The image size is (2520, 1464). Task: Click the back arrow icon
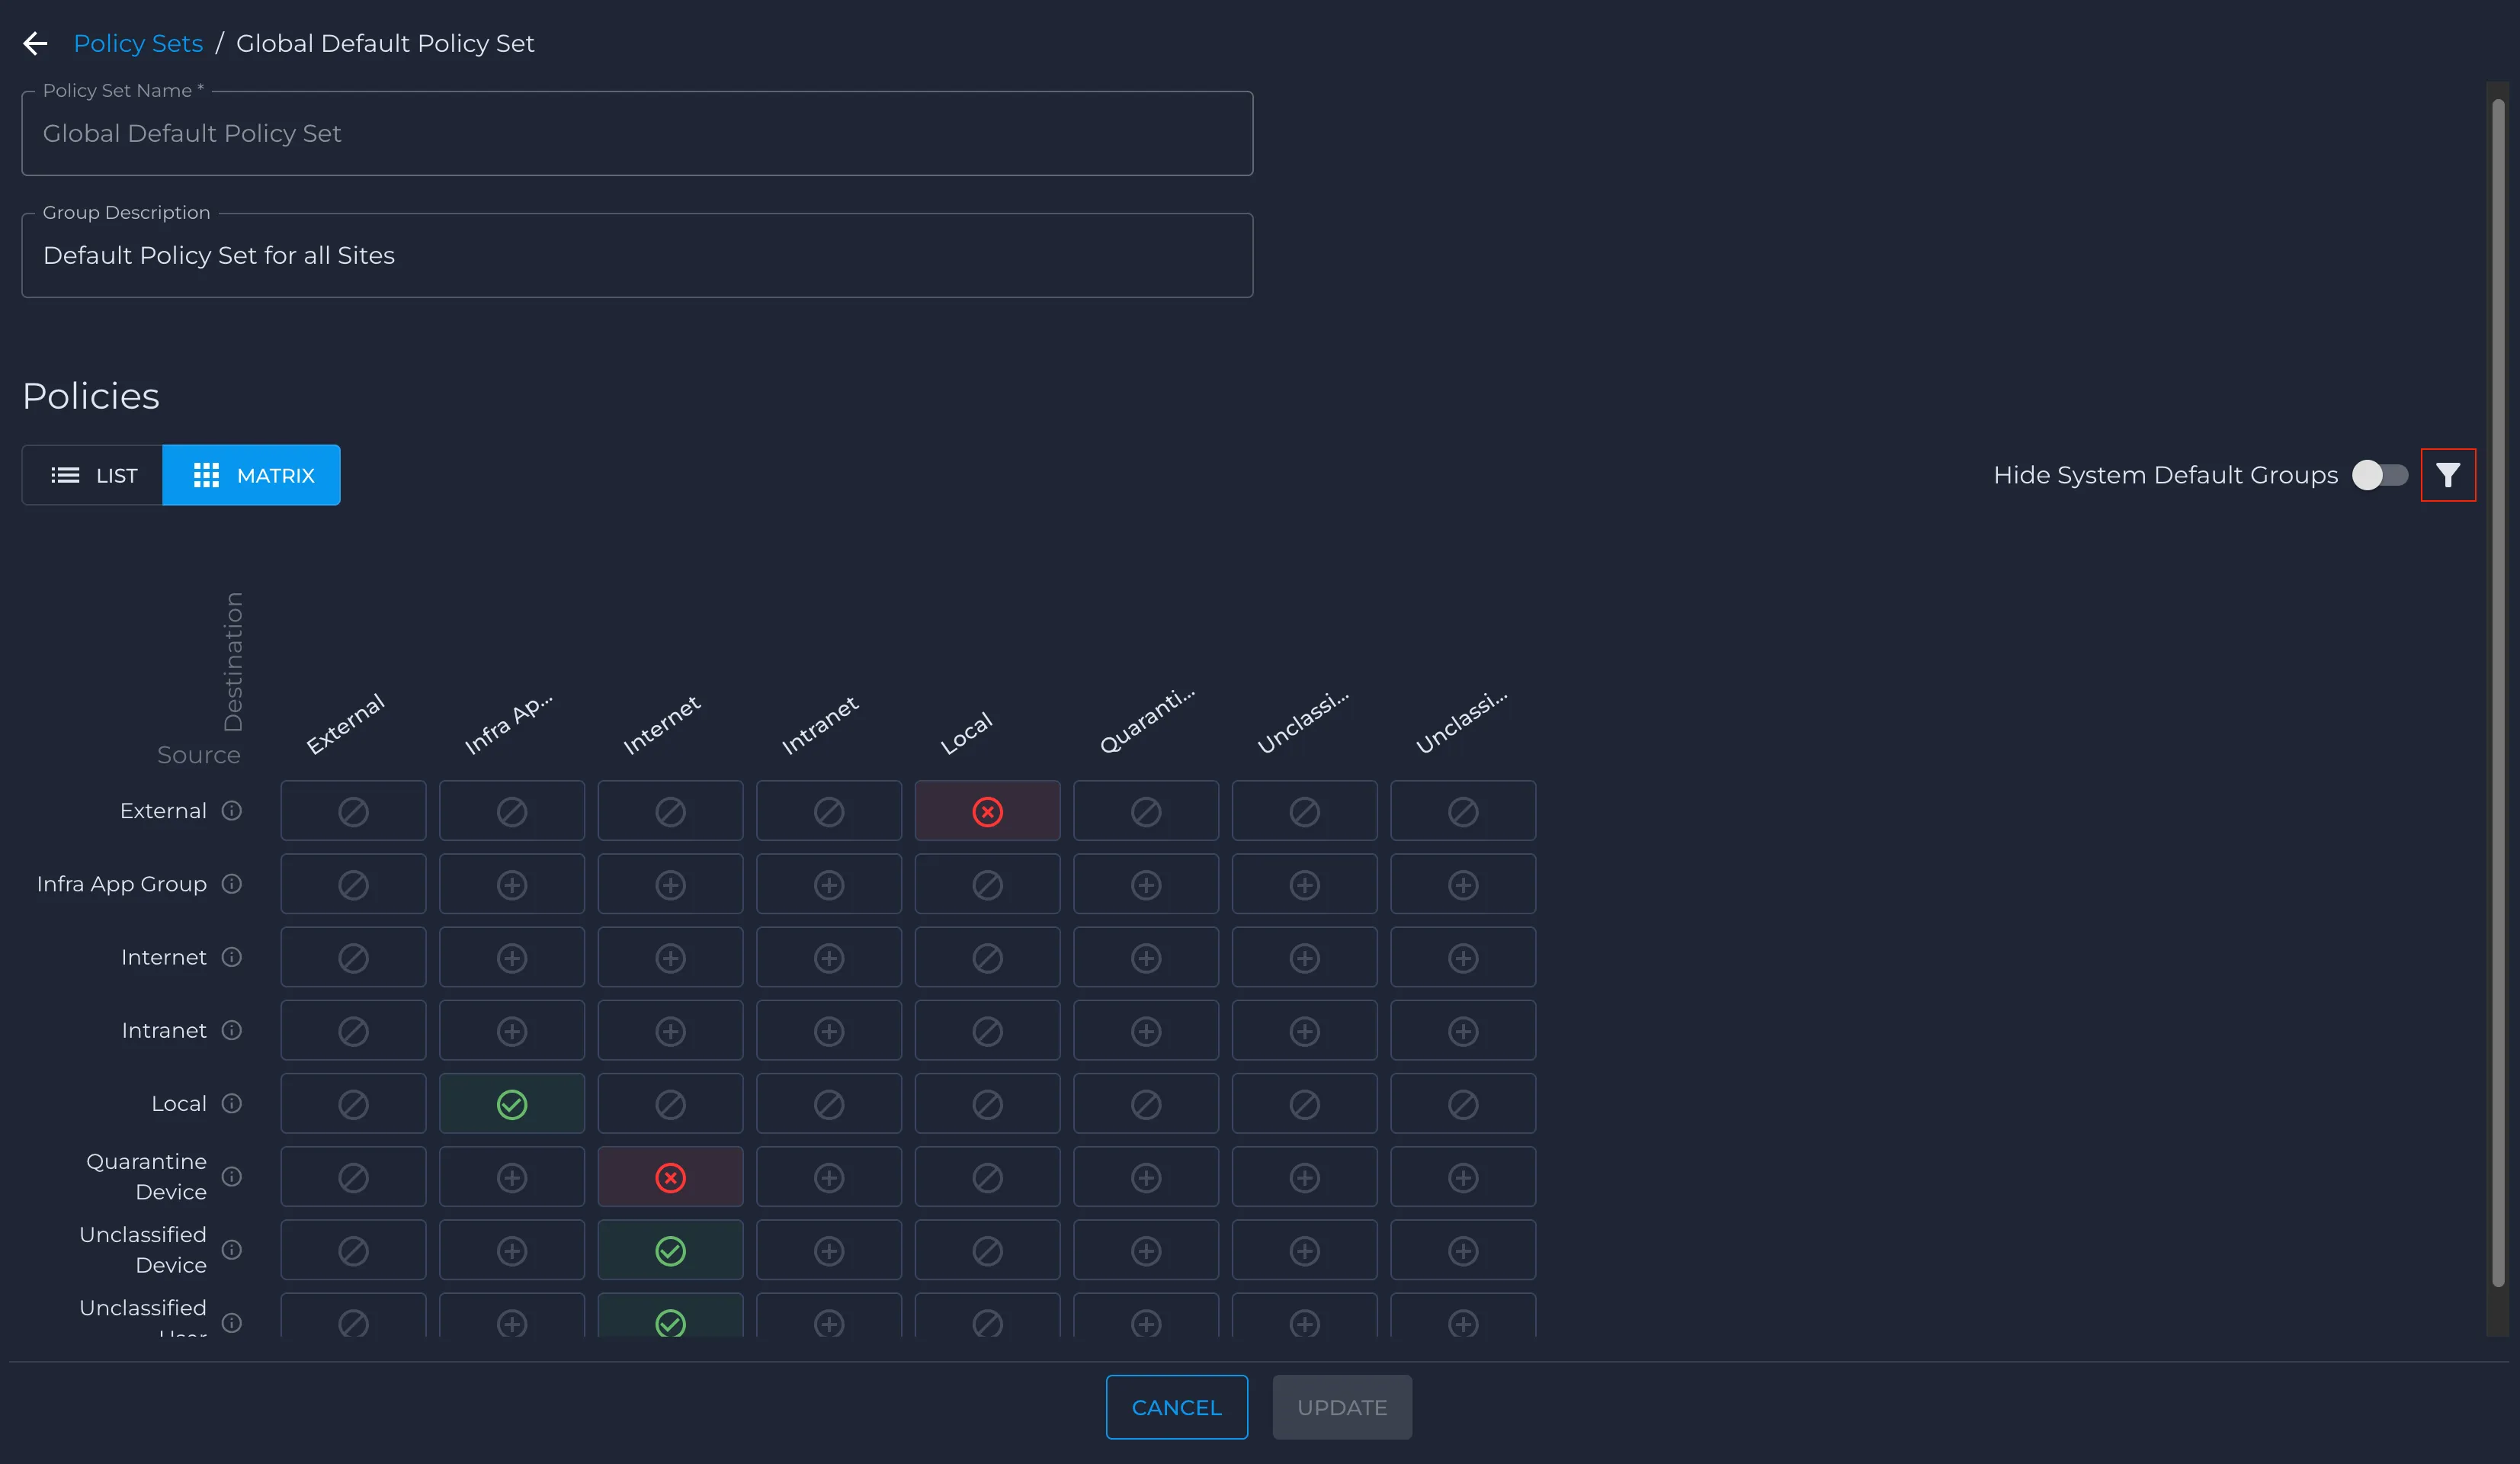coord(35,43)
